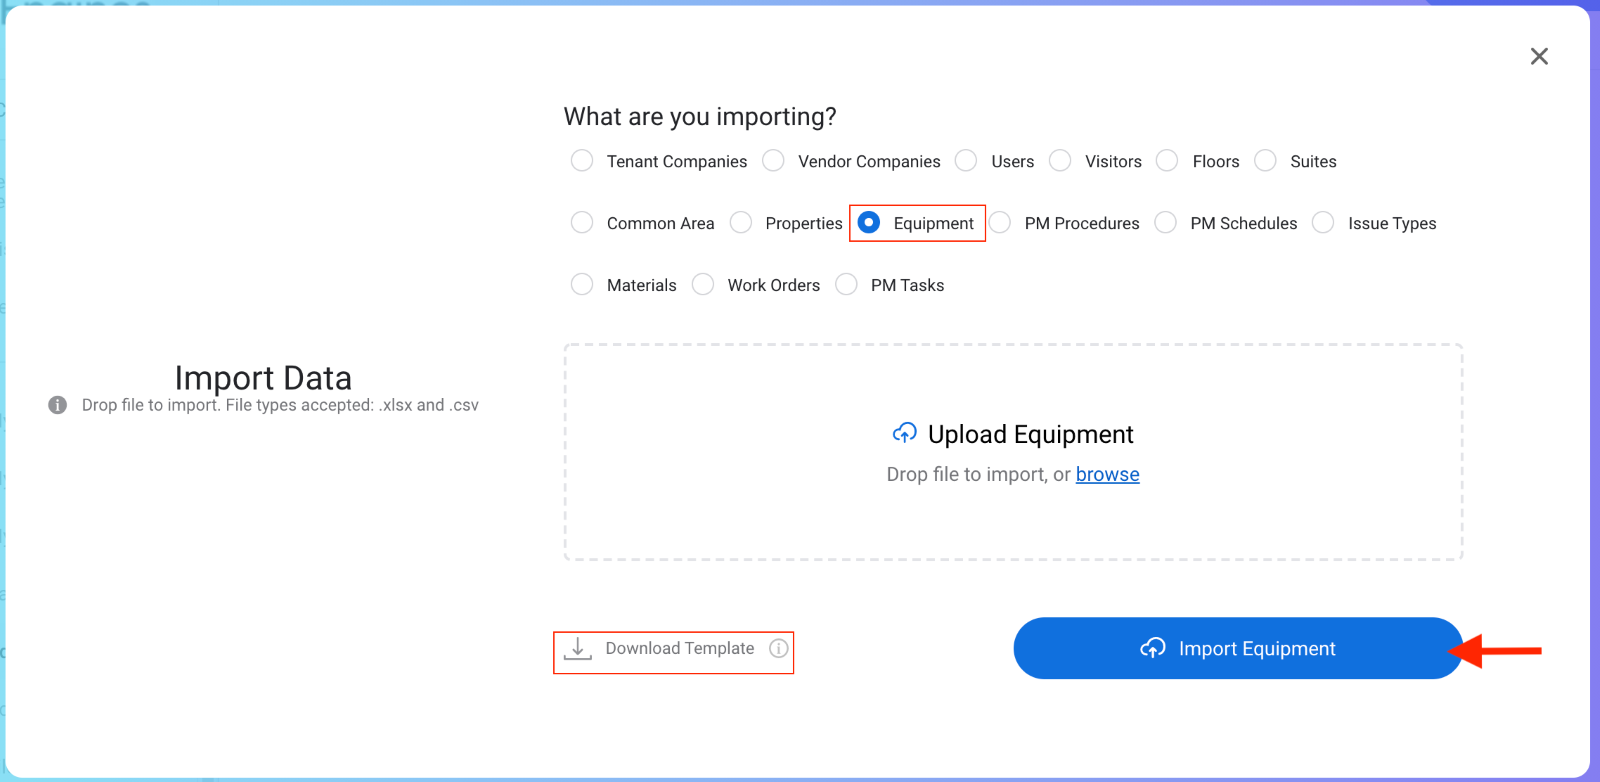Click the Import Equipment button
The width and height of the screenshot is (1600, 782).
[1238, 648]
